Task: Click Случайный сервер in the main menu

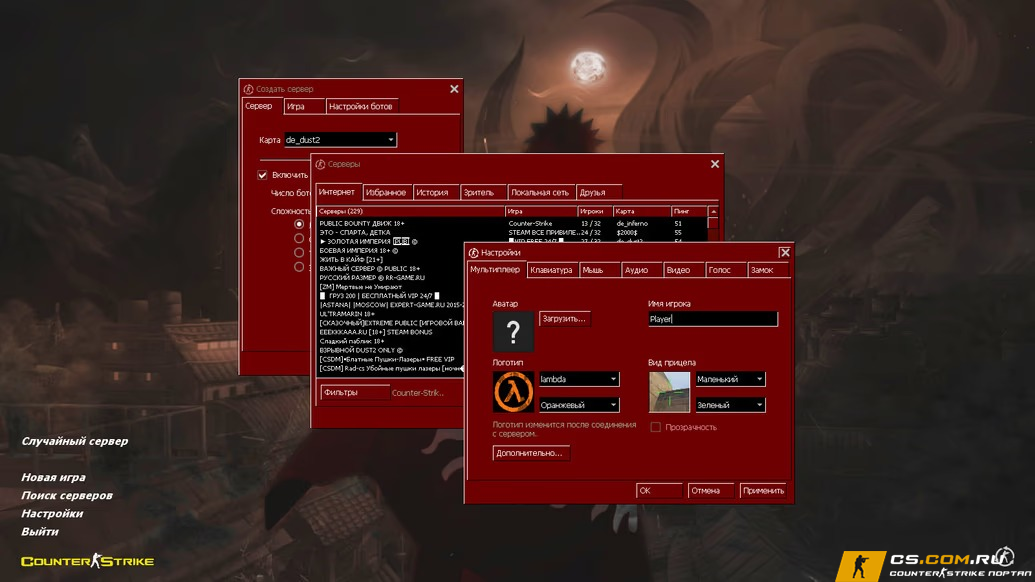Action: point(75,441)
